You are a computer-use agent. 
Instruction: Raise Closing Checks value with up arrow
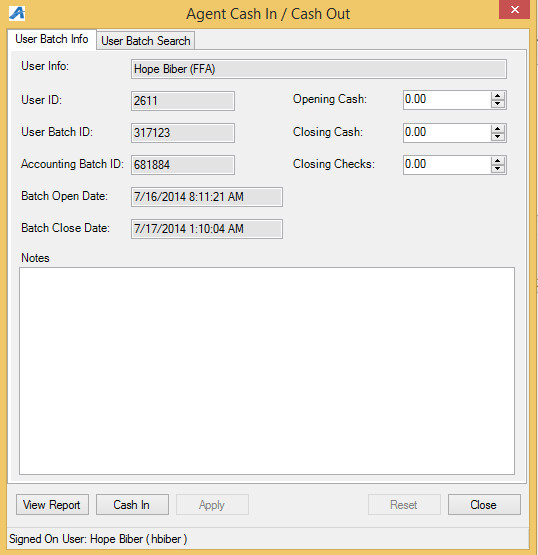pyautogui.click(x=498, y=161)
